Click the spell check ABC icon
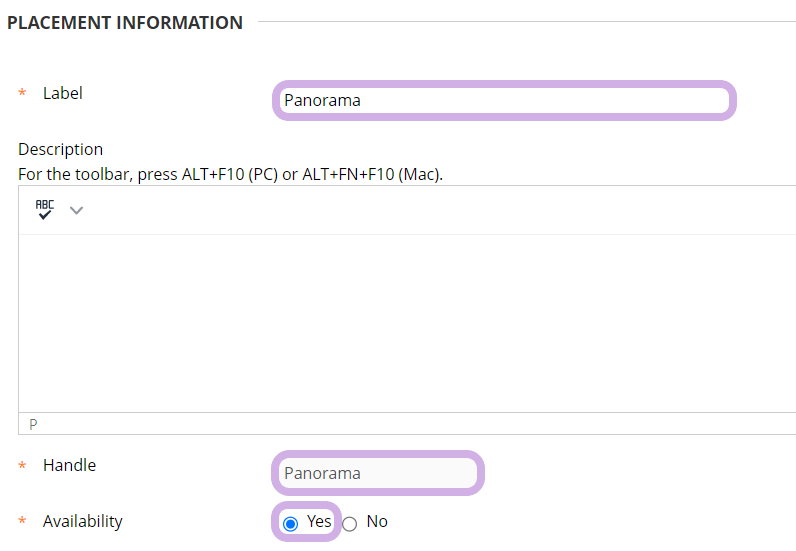 pyautogui.click(x=45, y=209)
